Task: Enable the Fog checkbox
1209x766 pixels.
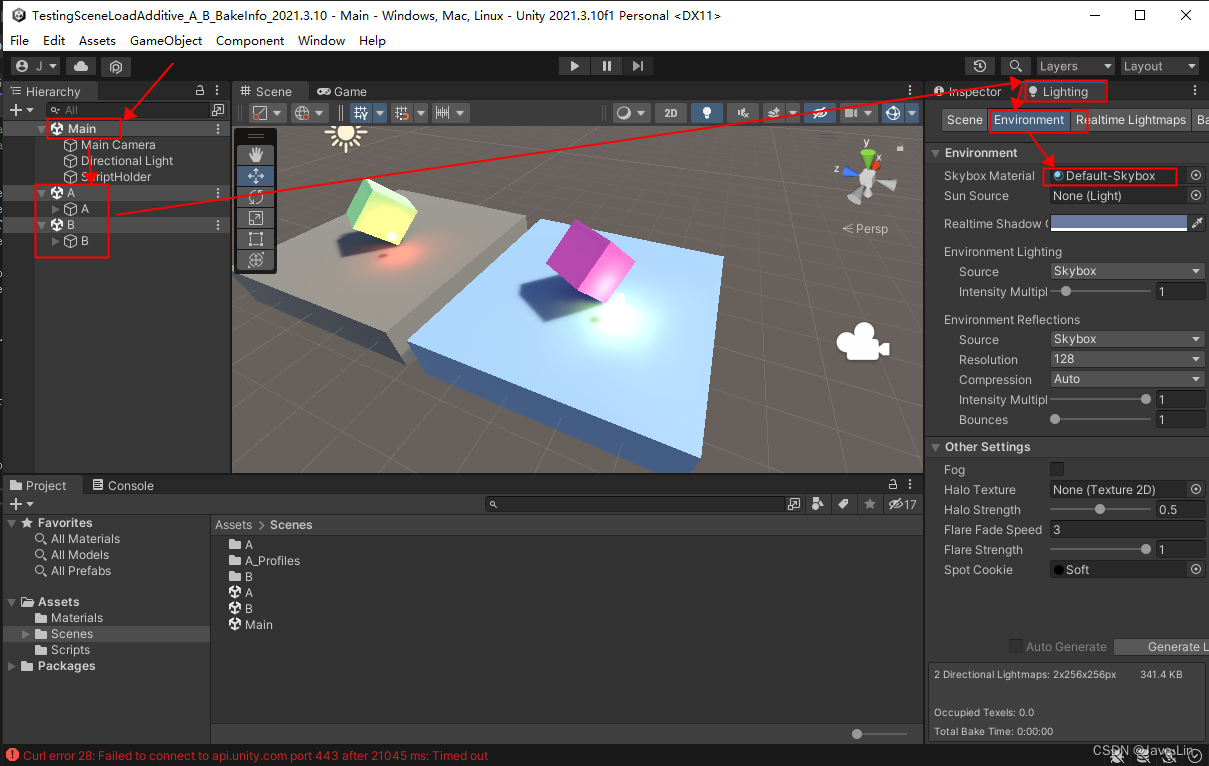Action: pyautogui.click(x=1055, y=469)
